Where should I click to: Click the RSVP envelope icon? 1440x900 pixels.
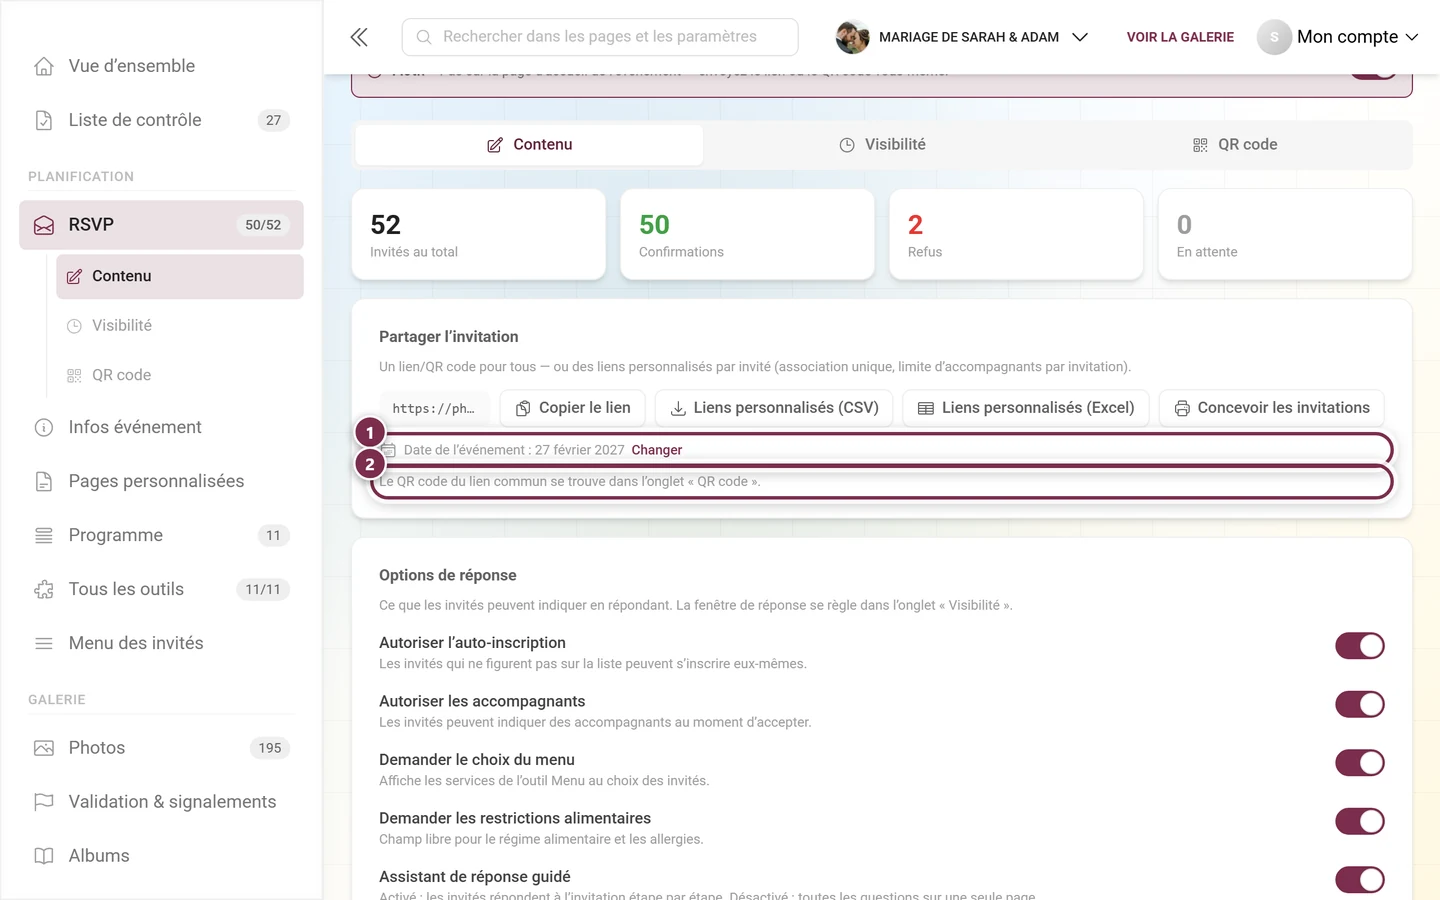(44, 225)
